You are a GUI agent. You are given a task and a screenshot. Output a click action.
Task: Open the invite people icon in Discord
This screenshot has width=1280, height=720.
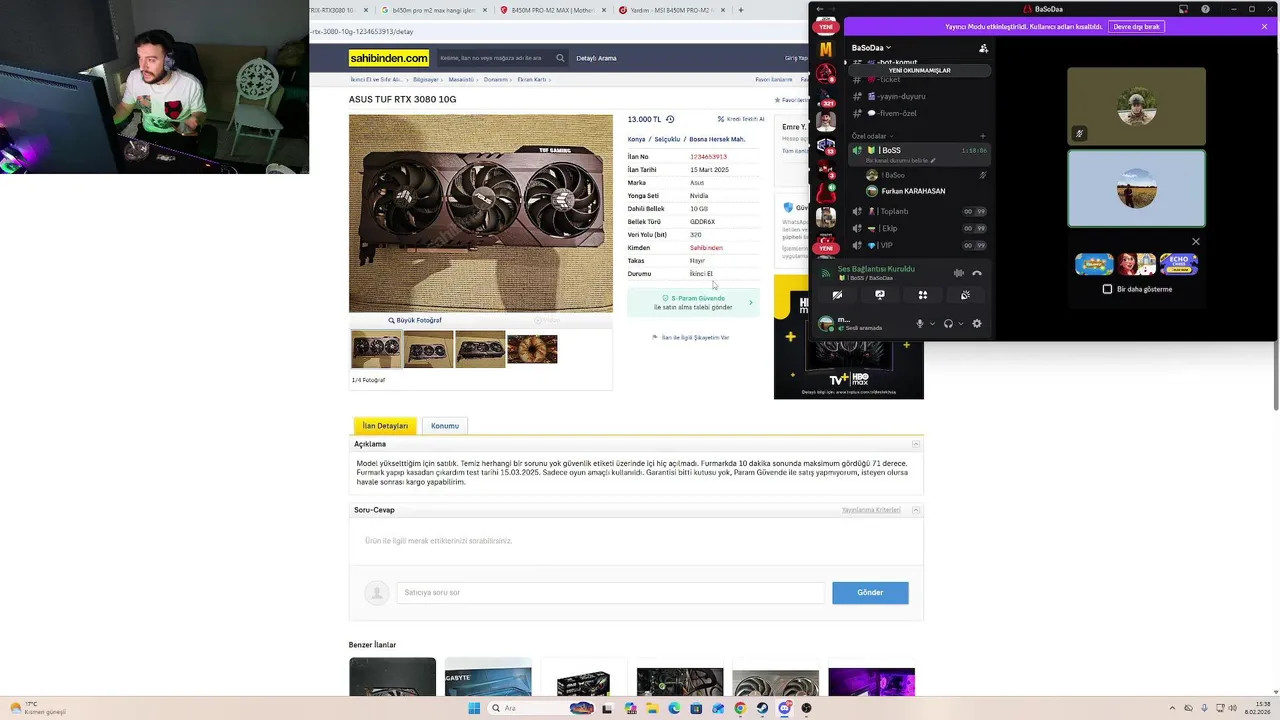pos(983,48)
